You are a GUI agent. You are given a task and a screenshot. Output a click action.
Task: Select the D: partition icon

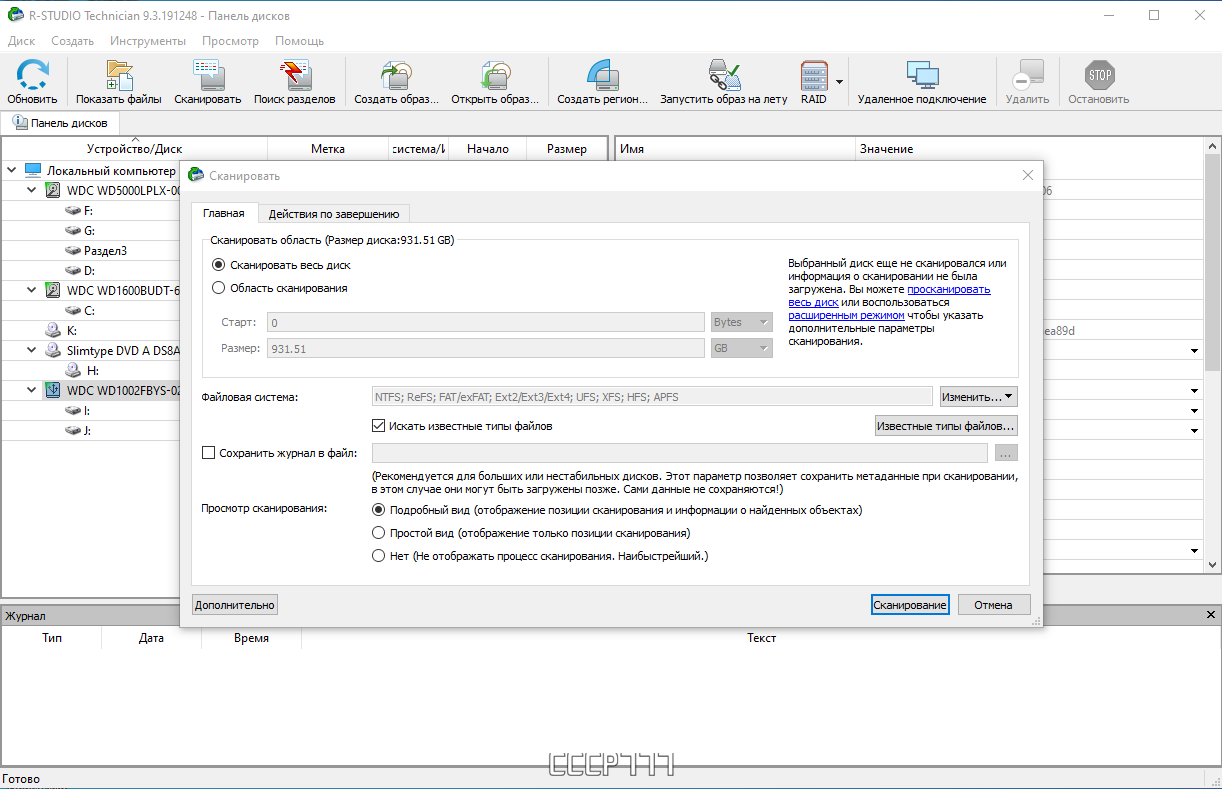73,270
